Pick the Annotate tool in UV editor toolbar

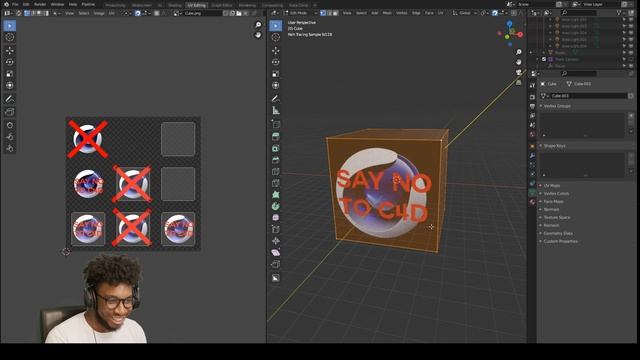pos(10,99)
